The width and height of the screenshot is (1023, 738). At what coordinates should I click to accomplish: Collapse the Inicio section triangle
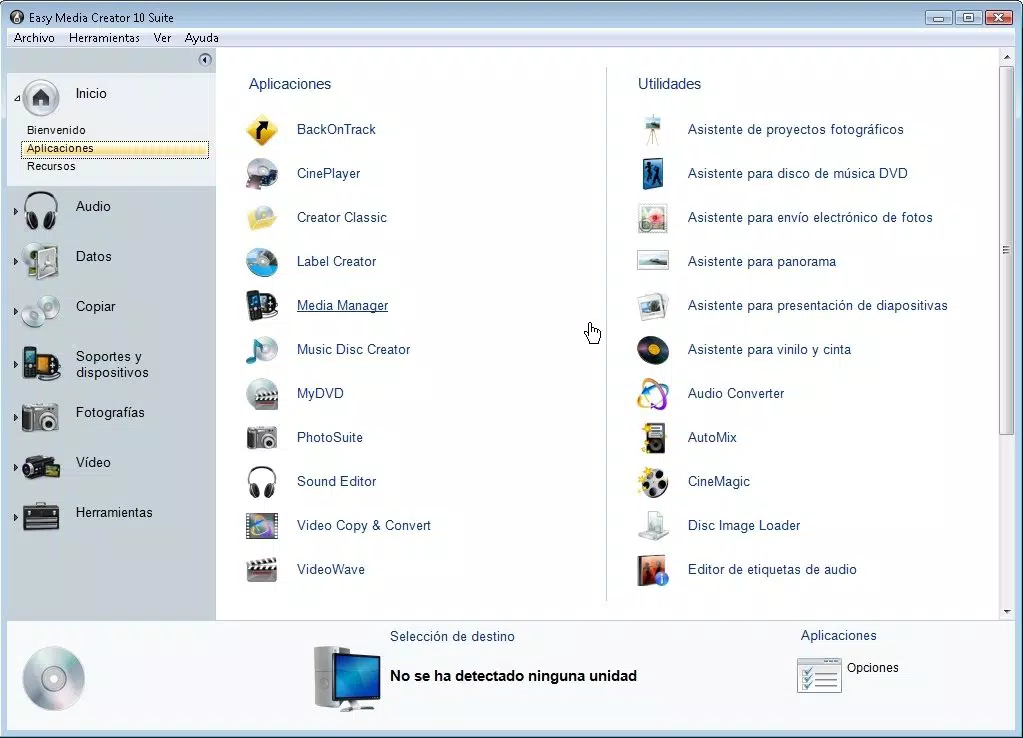point(17,99)
